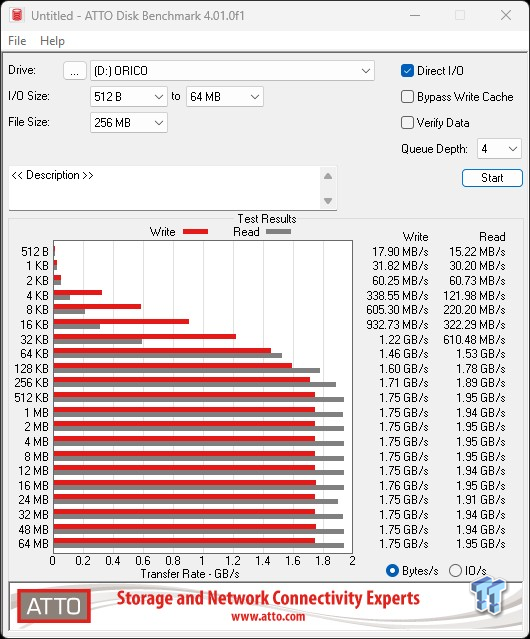Open the 256 MB file size dropdown
530x639 pixels.
tap(129, 123)
